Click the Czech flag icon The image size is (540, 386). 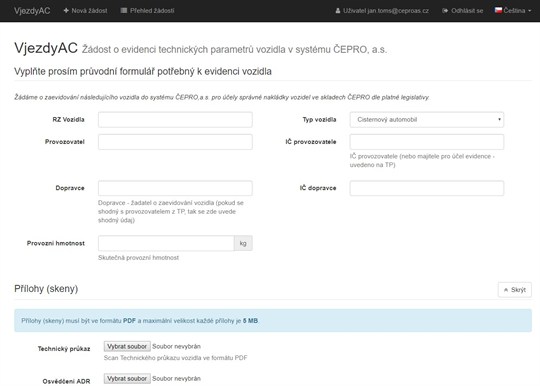pos(498,10)
